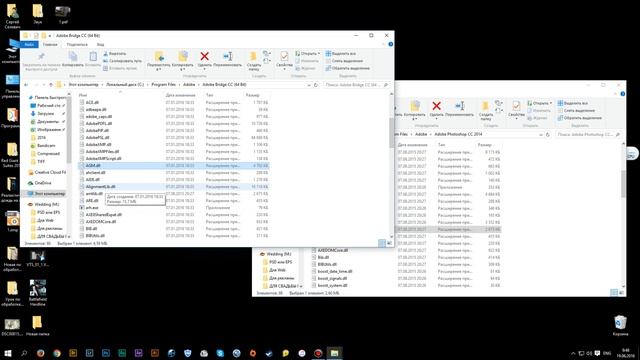Click Select all in Photoshop window ribbon
The height and width of the screenshot is (360, 640).
tap(573, 103)
